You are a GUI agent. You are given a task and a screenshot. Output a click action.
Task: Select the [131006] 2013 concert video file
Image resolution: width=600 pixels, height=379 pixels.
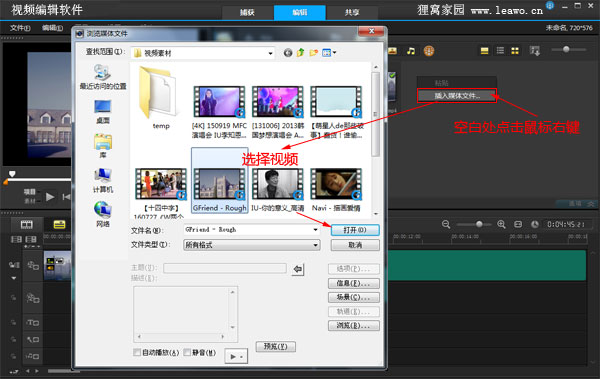click(x=277, y=112)
